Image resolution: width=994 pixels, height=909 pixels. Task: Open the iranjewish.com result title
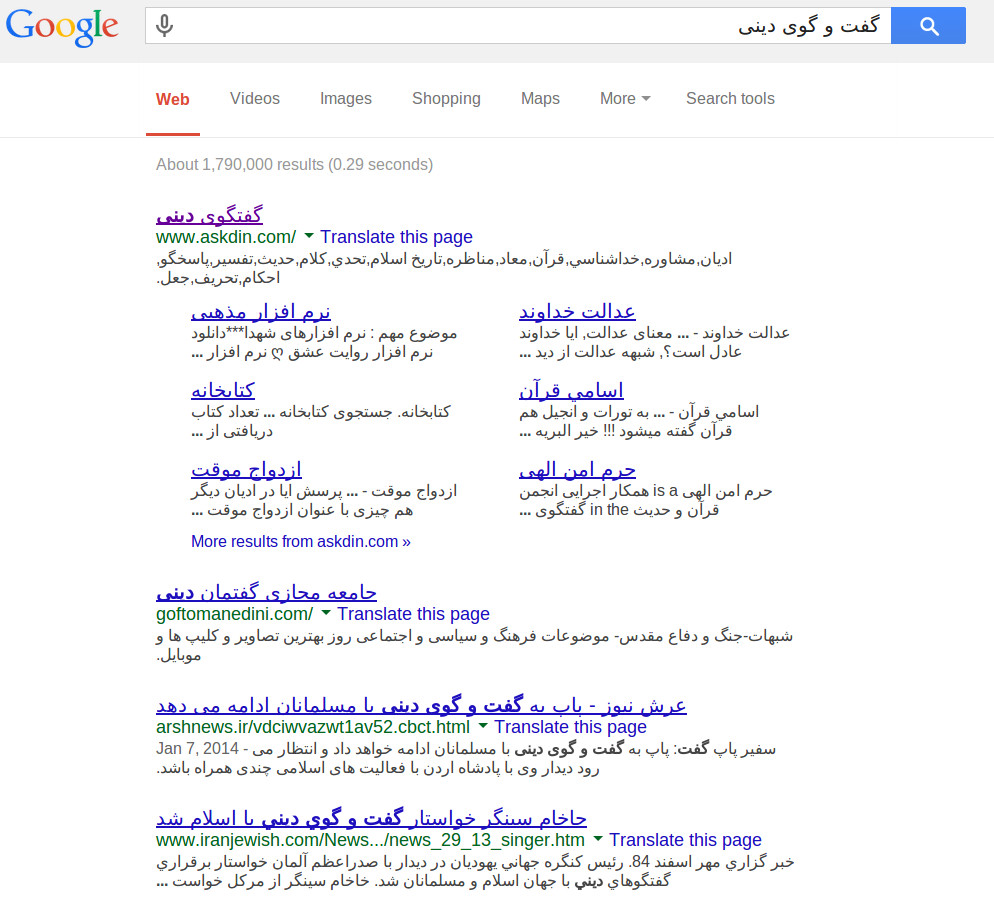pyautogui.click(x=371, y=818)
